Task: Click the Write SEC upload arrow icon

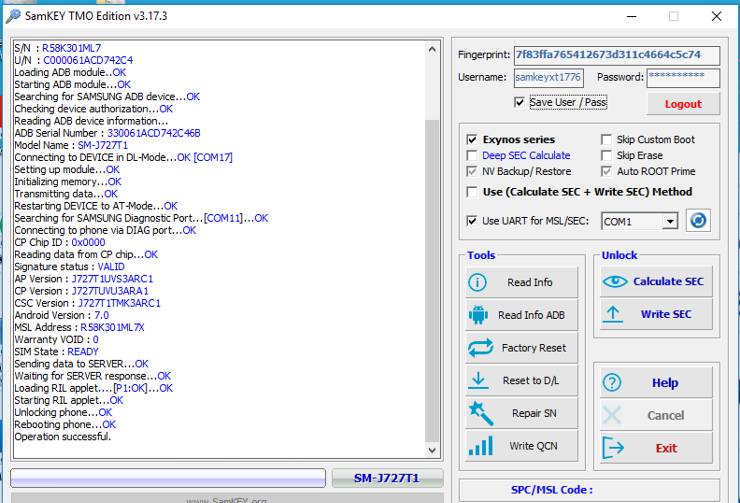Action: (613, 314)
